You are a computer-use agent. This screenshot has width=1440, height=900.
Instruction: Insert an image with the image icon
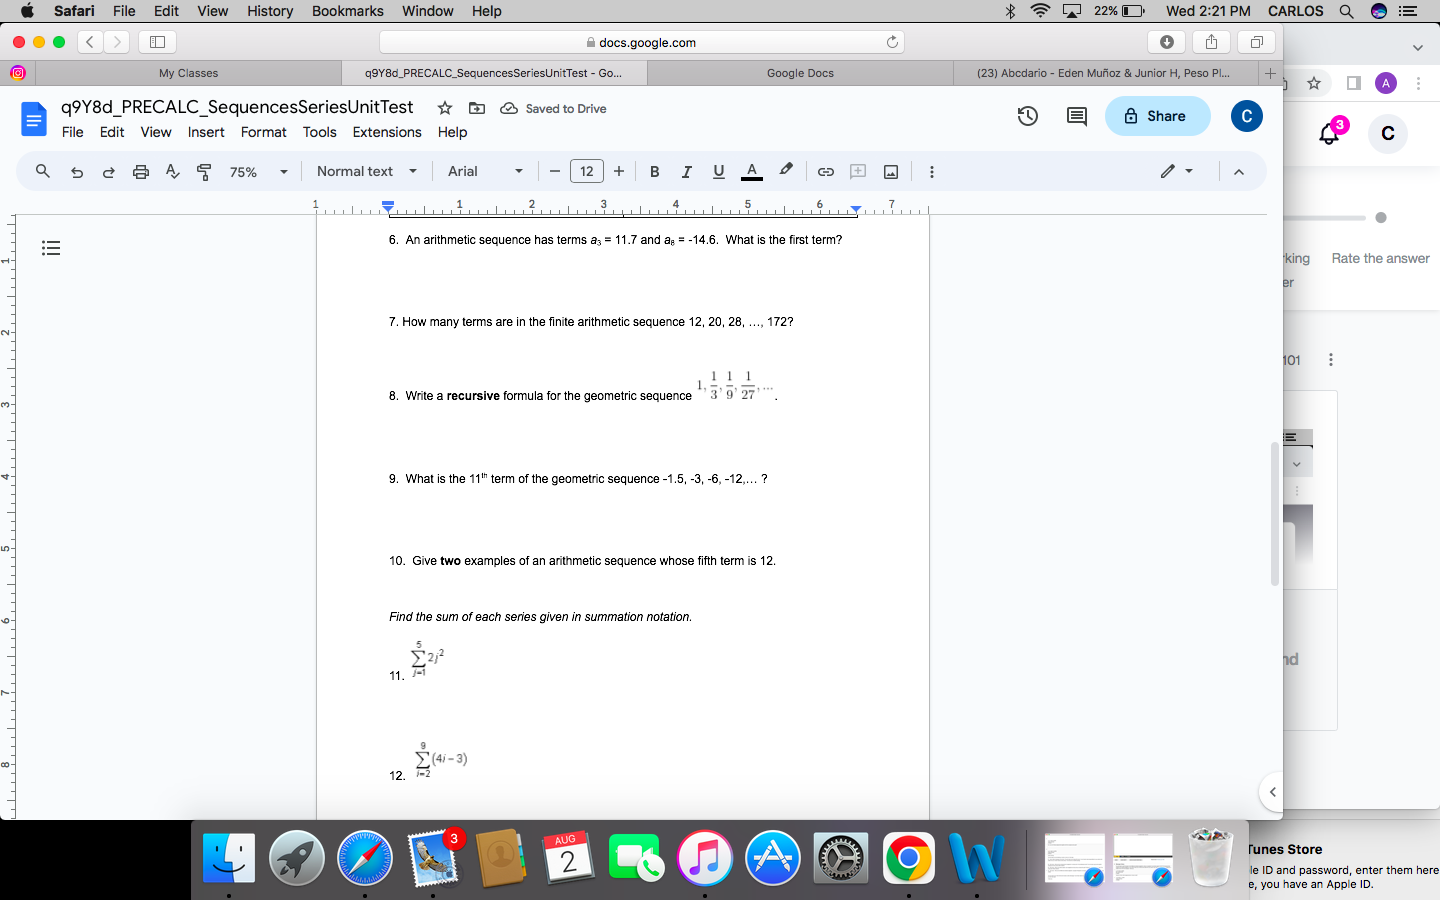coord(890,171)
